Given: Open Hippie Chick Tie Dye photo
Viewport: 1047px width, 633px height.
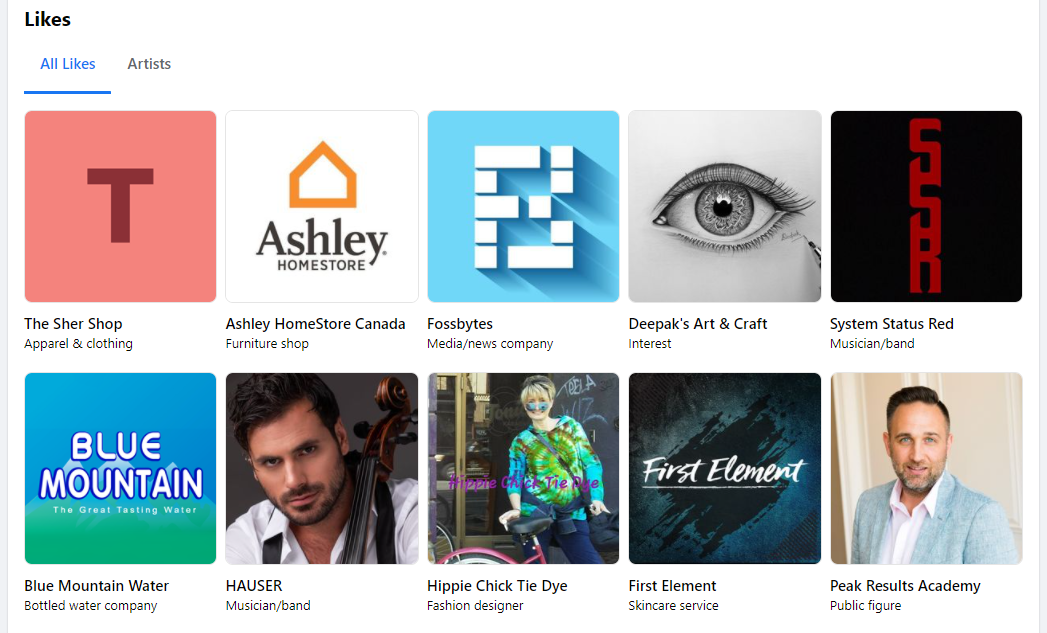Looking at the screenshot, I should (x=524, y=468).
